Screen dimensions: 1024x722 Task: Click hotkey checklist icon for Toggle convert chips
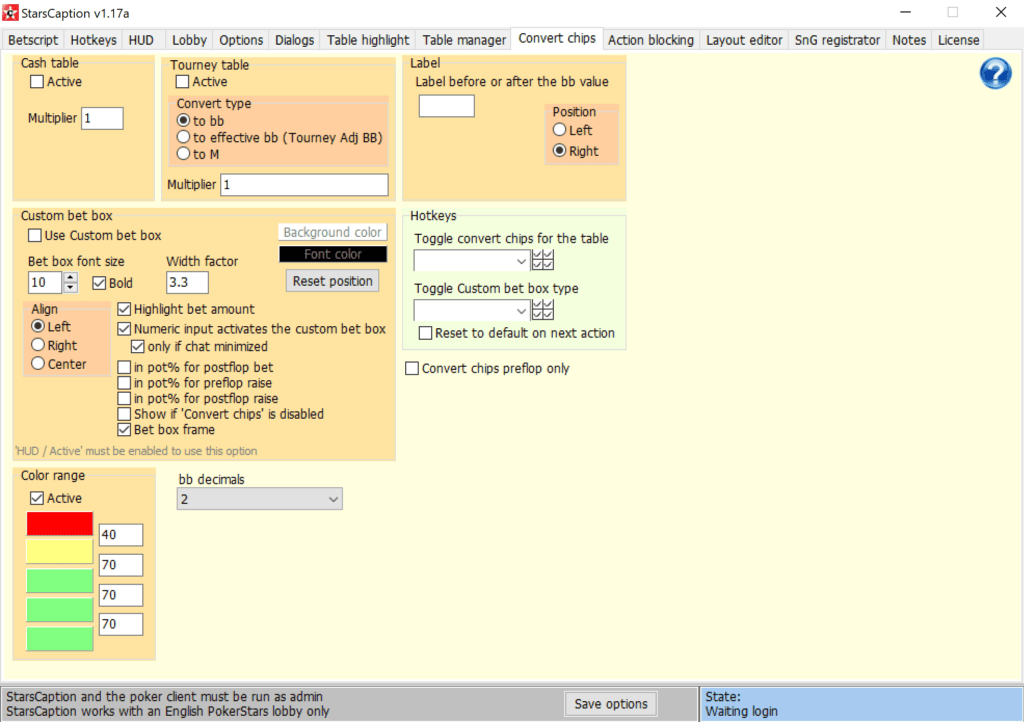(x=543, y=260)
